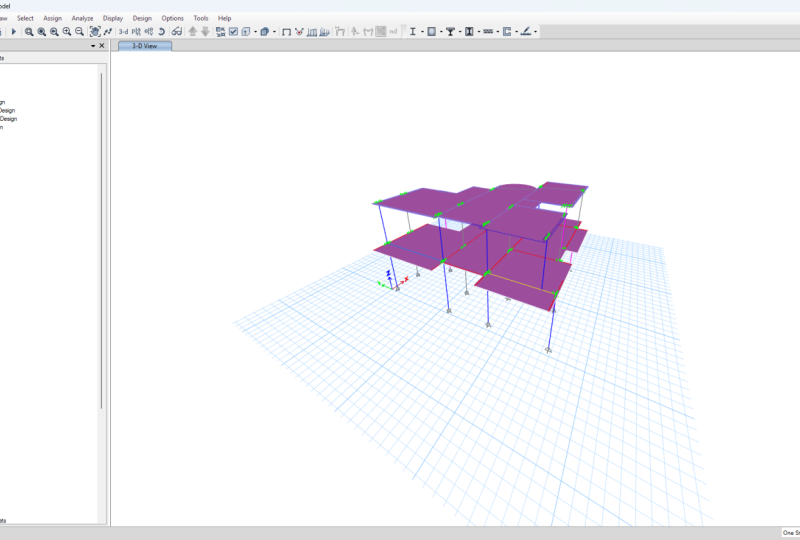Image resolution: width=800 pixels, height=540 pixels.
Task: Click the greyed table-frame display icon
Action: coord(340,32)
